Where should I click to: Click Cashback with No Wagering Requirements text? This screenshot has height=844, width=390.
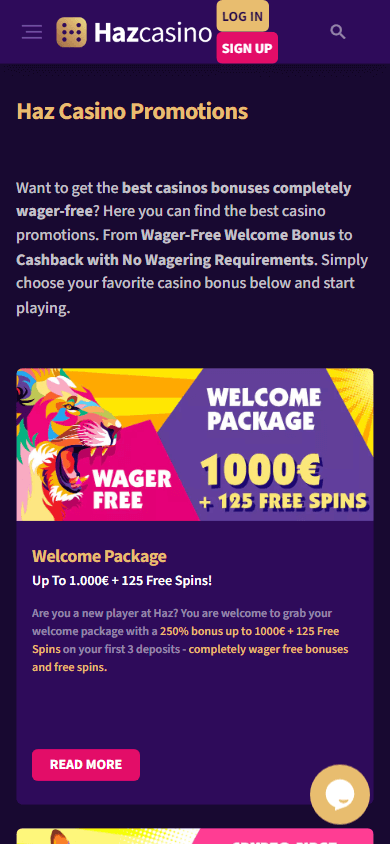(166, 260)
